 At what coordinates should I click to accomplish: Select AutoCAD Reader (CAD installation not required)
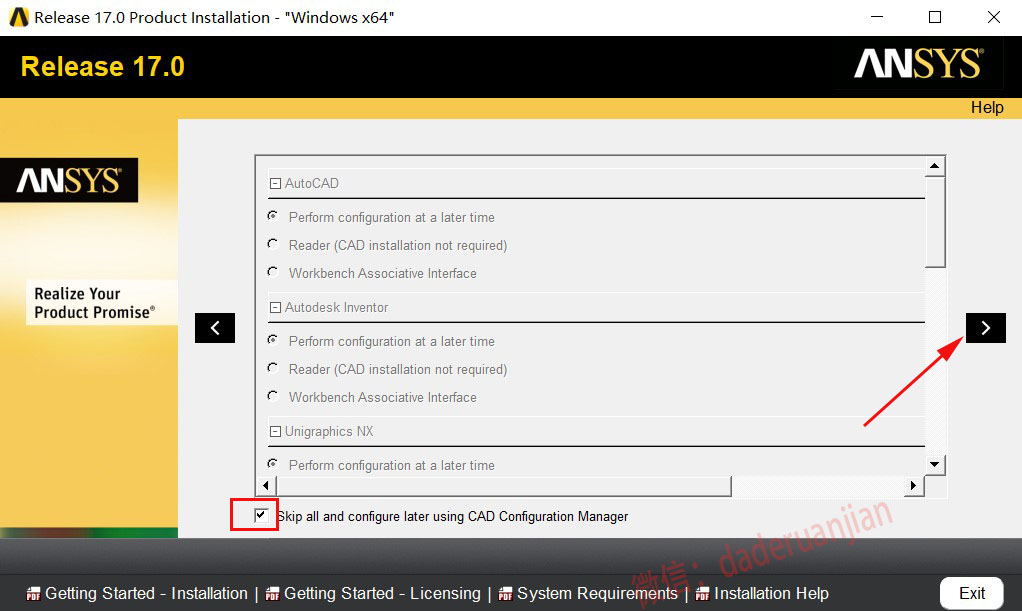(273, 243)
